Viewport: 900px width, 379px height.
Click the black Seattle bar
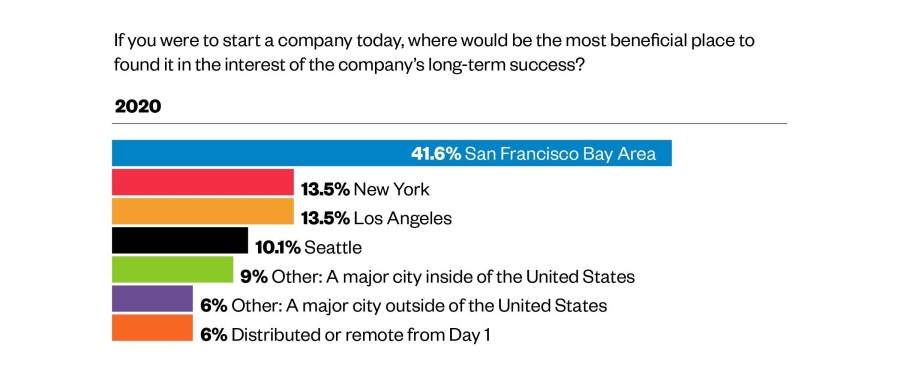(180, 240)
